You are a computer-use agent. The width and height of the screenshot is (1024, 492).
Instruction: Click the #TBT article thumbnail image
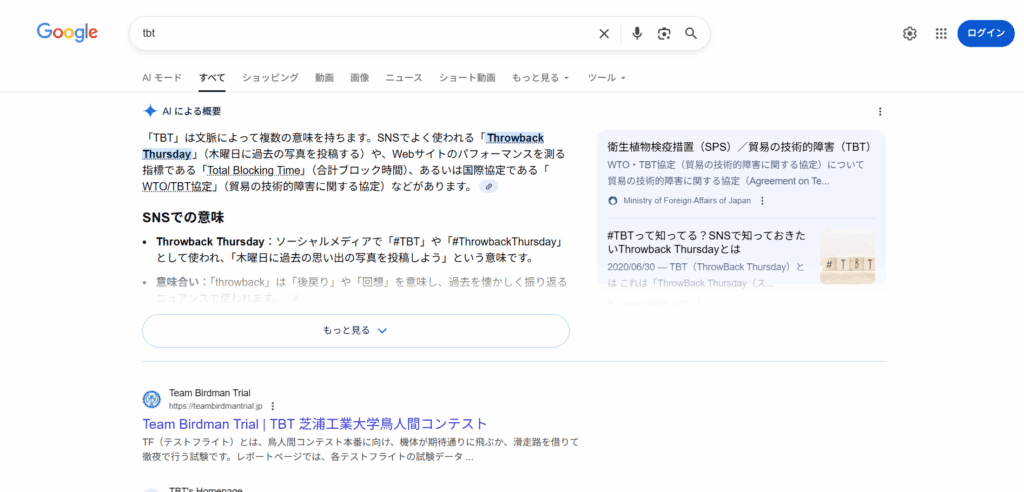pyautogui.click(x=846, y=259)
